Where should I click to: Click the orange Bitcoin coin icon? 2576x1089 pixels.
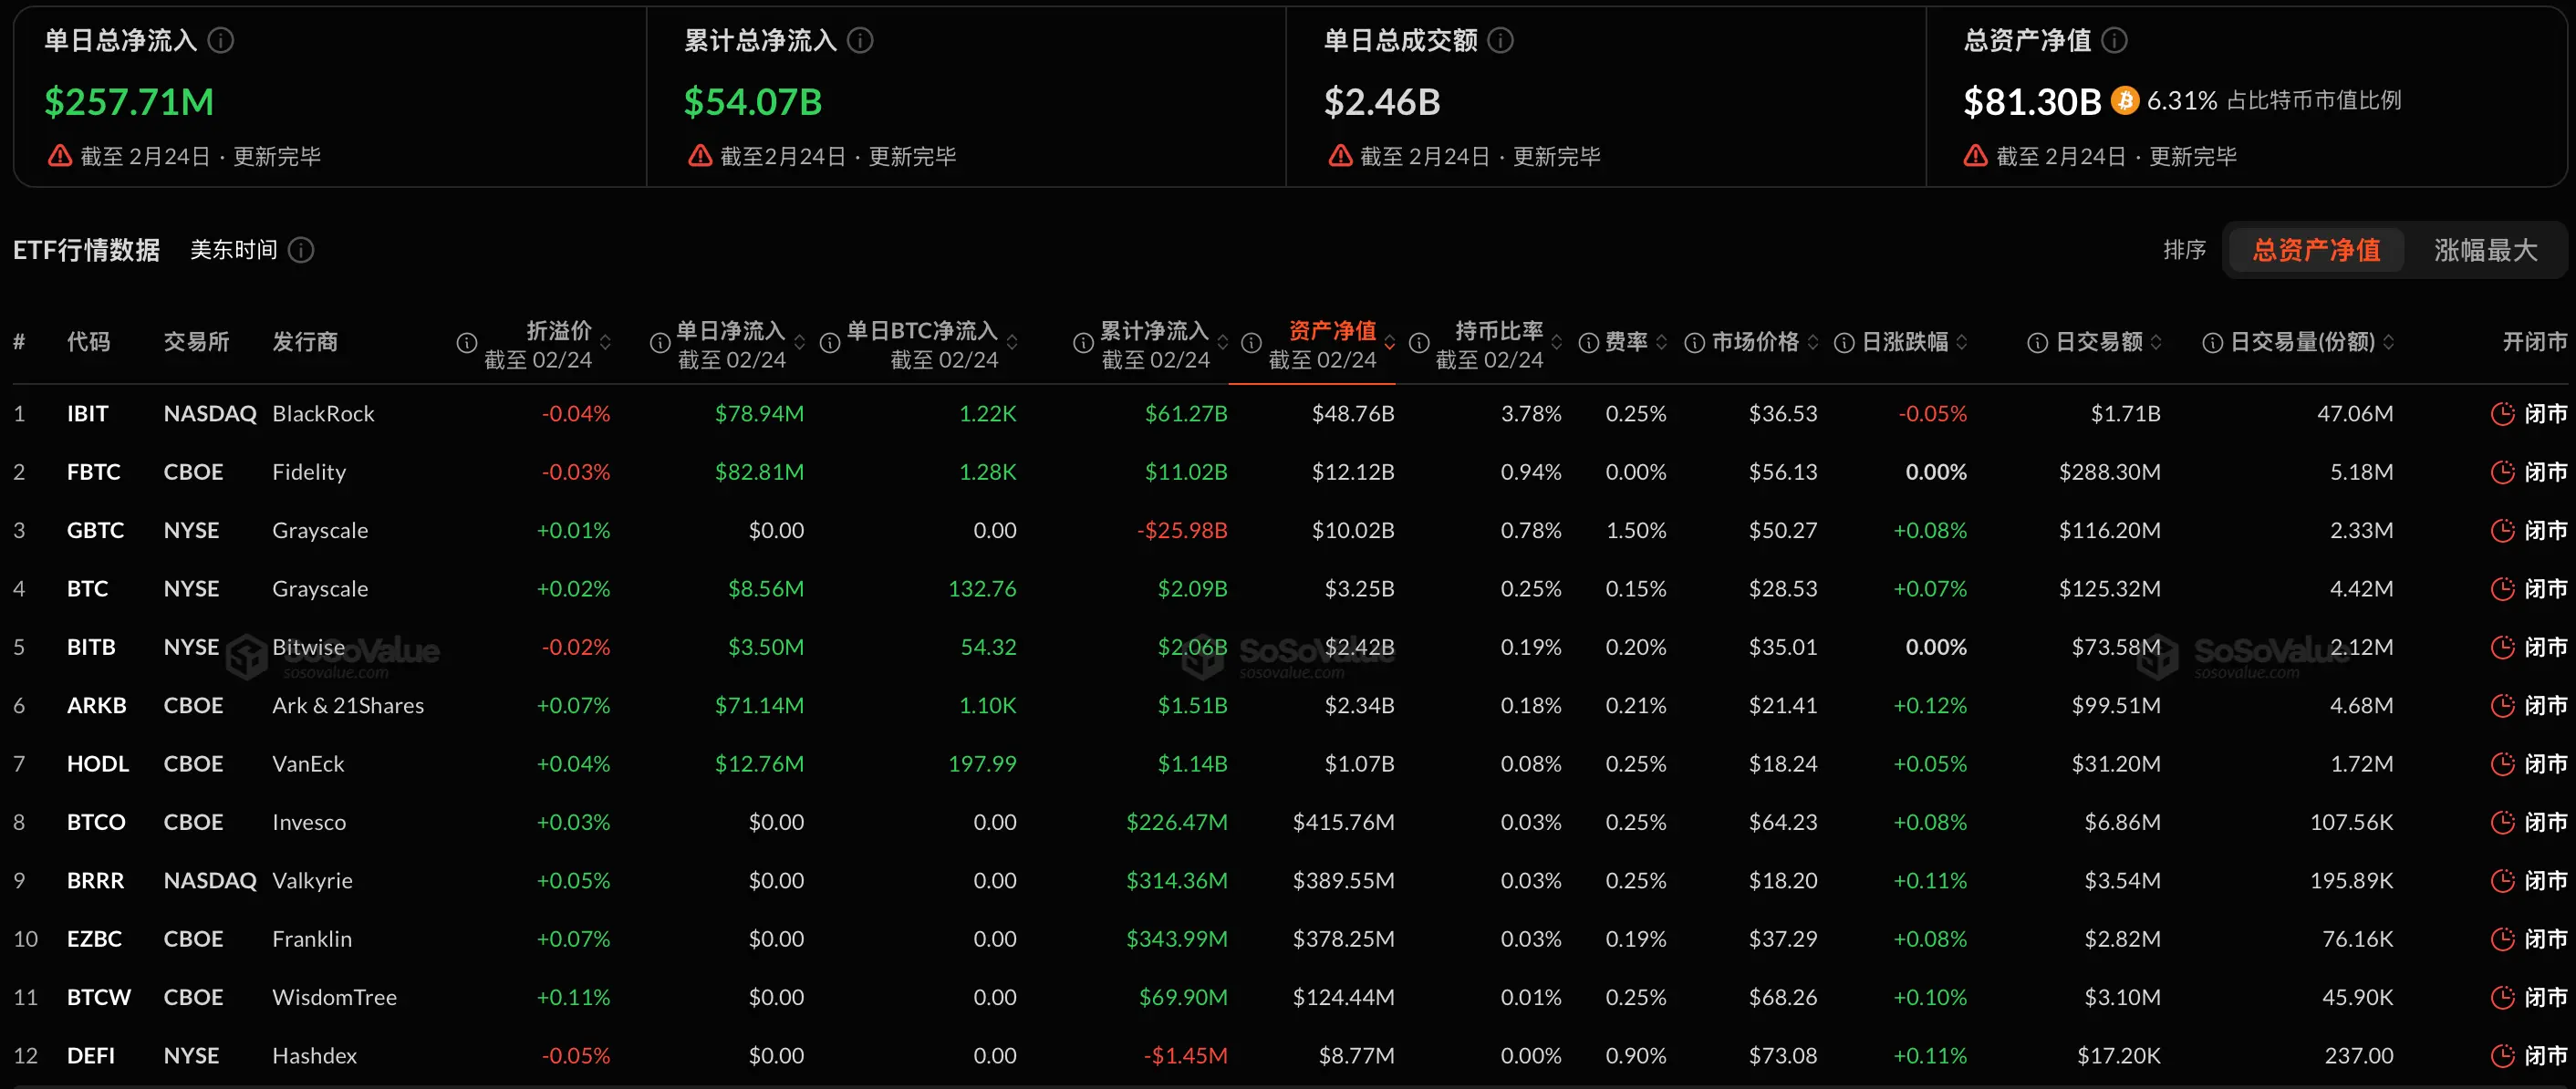click(2124, 101)
